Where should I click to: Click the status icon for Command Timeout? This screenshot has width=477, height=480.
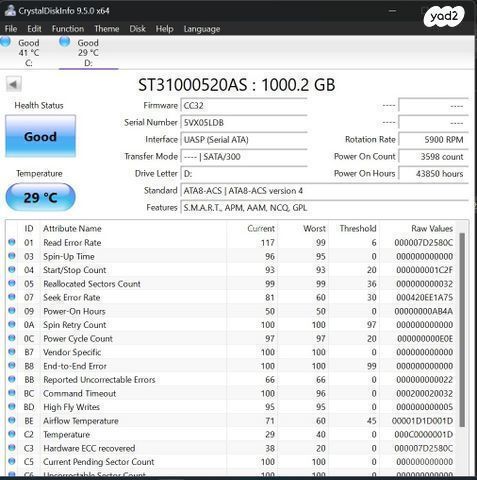(x=12, y=393)
